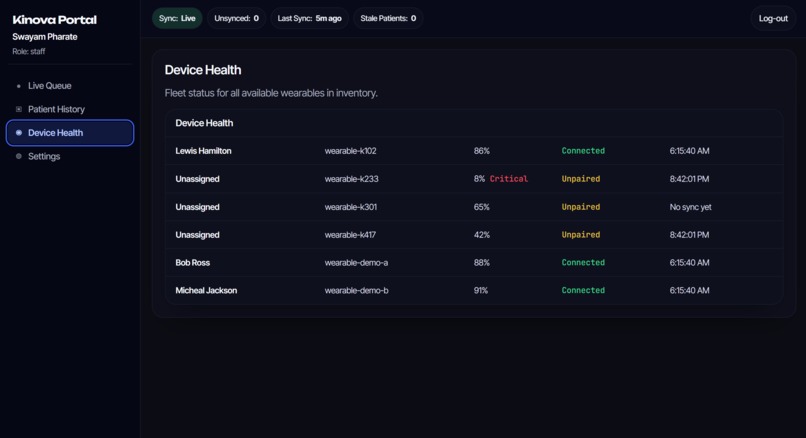Screen dimensions: 806x438
Task: Click the Log-out button
Action: (773, 19)
